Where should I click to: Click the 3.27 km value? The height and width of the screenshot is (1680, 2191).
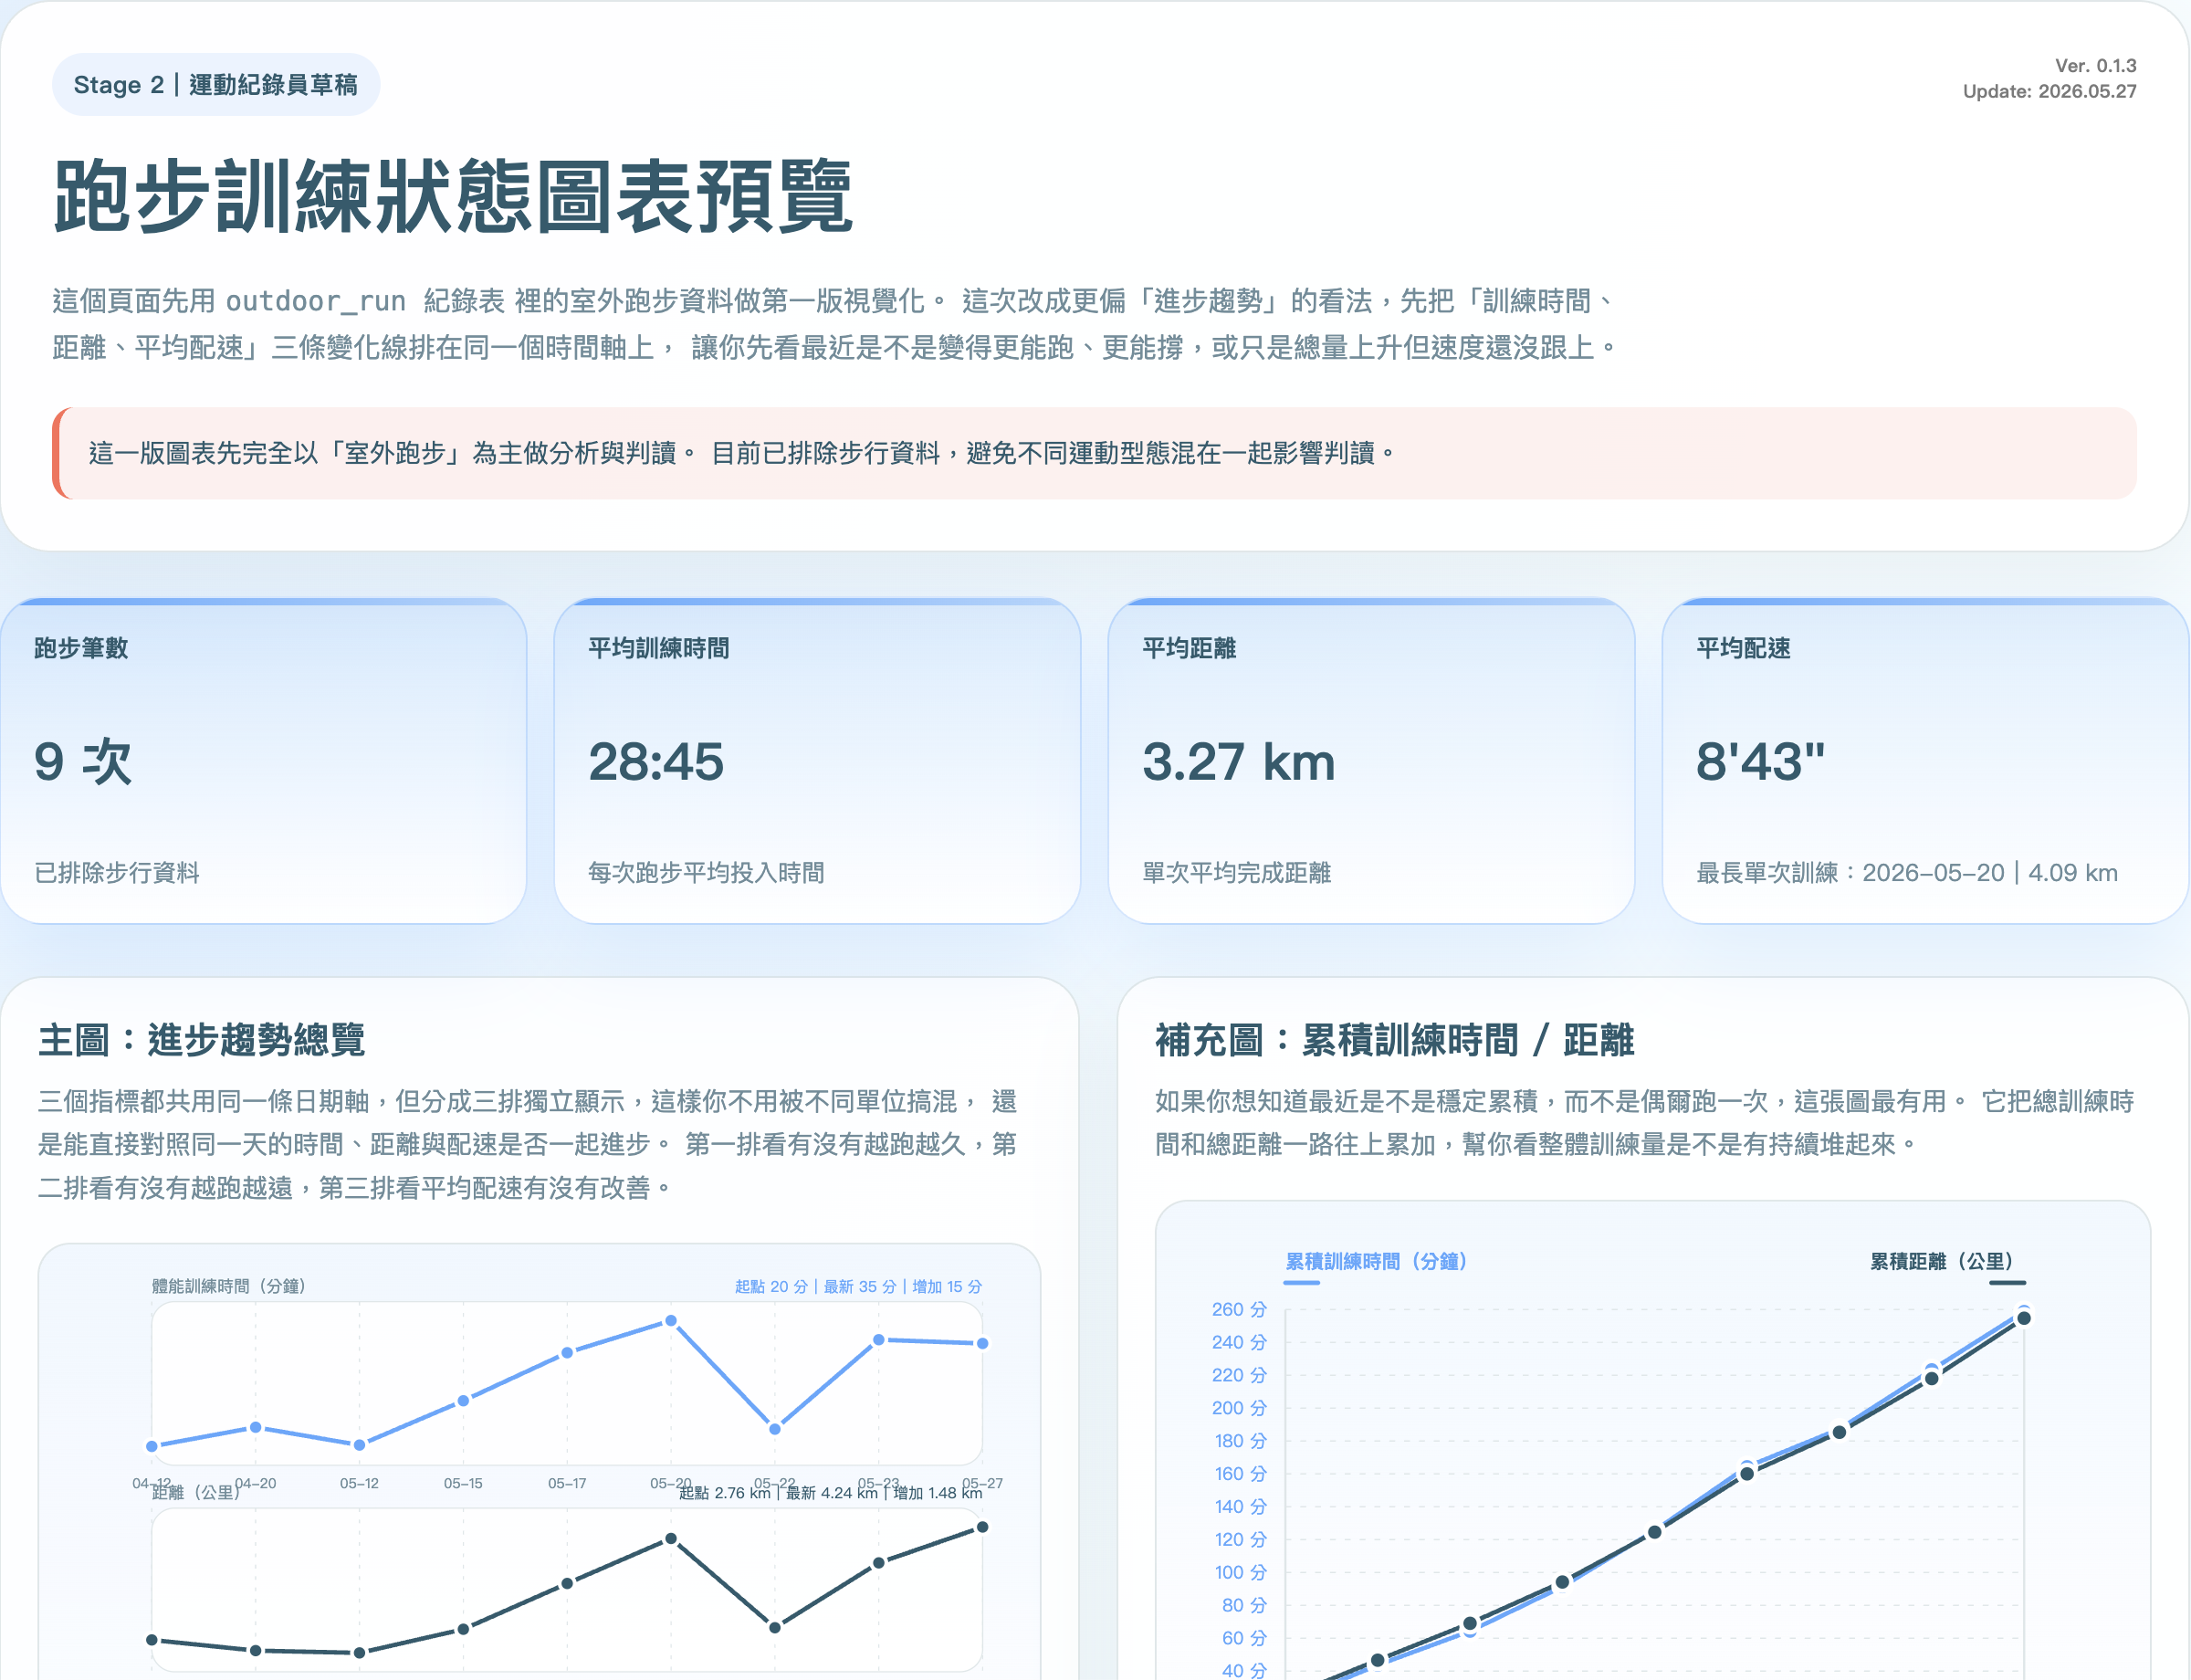(1239, 762)
